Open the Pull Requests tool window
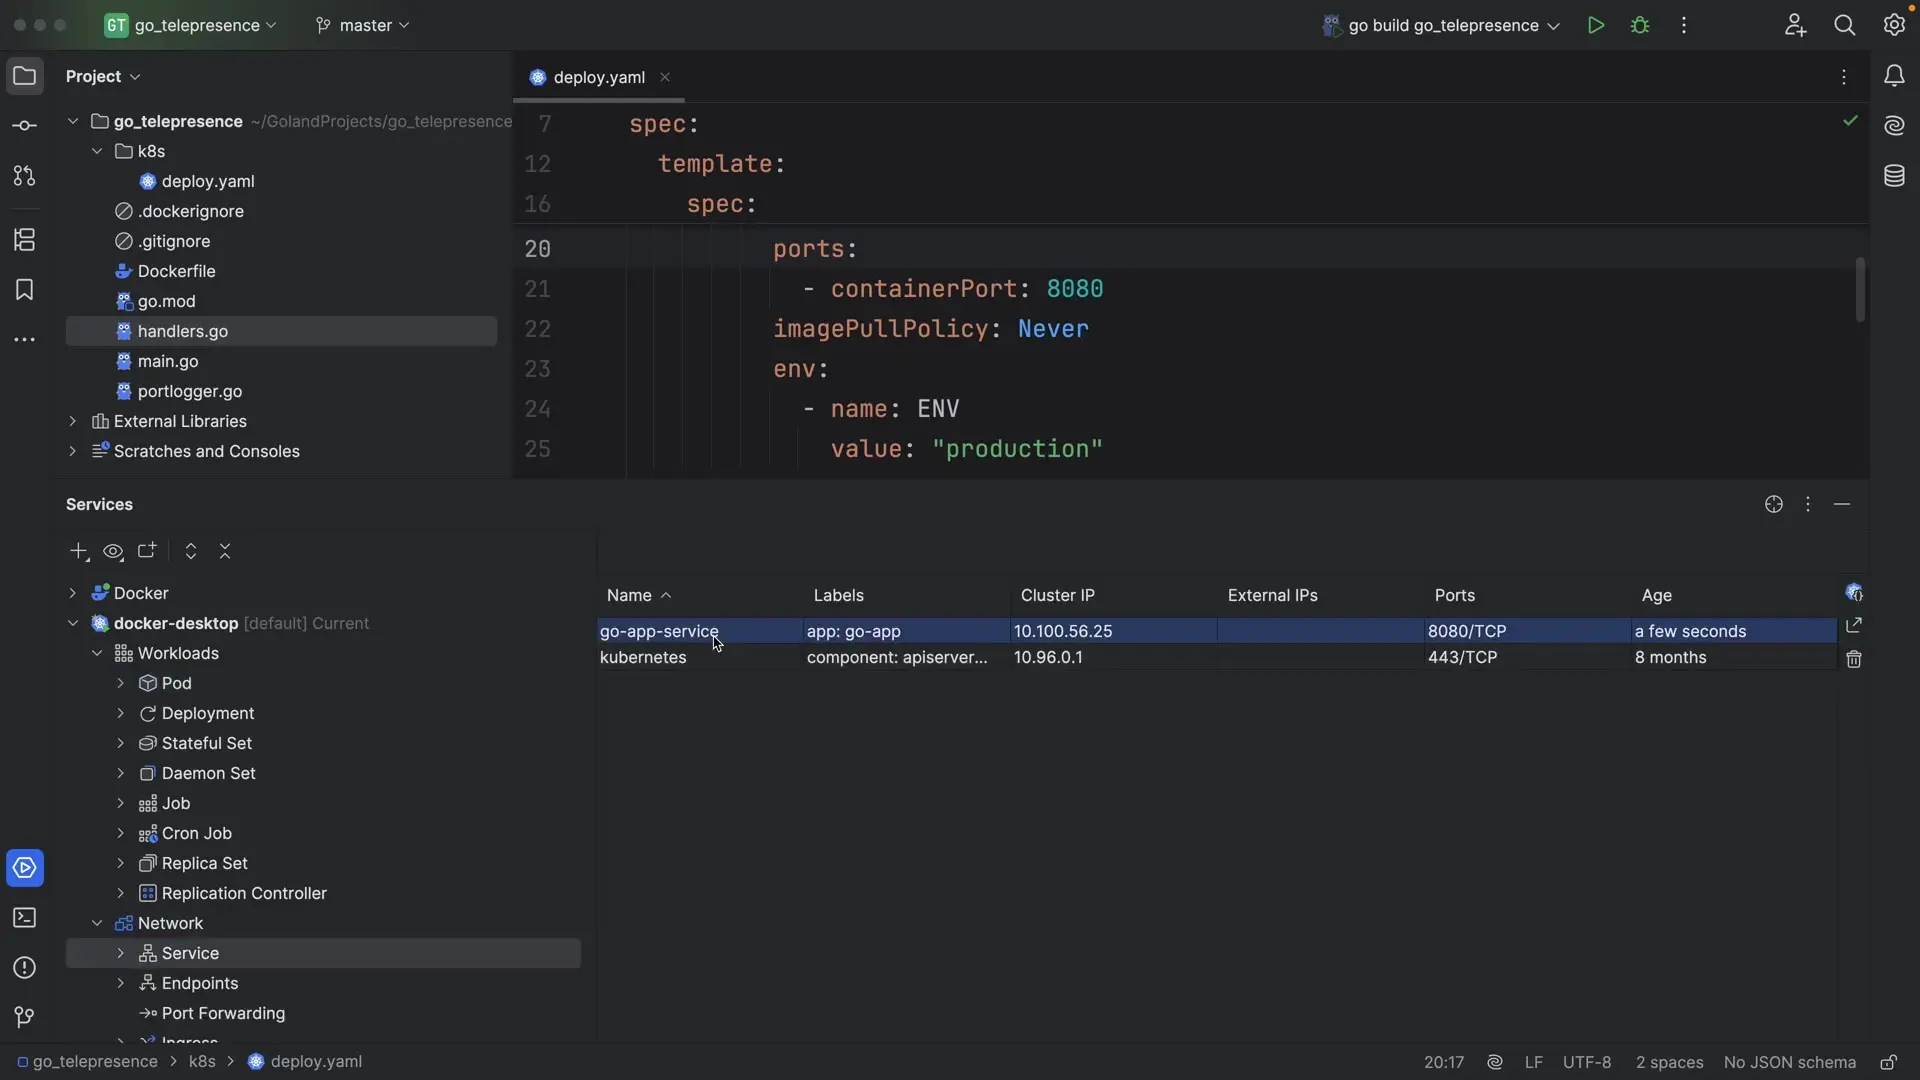Viewport: 1920px width, 1080px height. pyautogui.click(x=25, y=176)
